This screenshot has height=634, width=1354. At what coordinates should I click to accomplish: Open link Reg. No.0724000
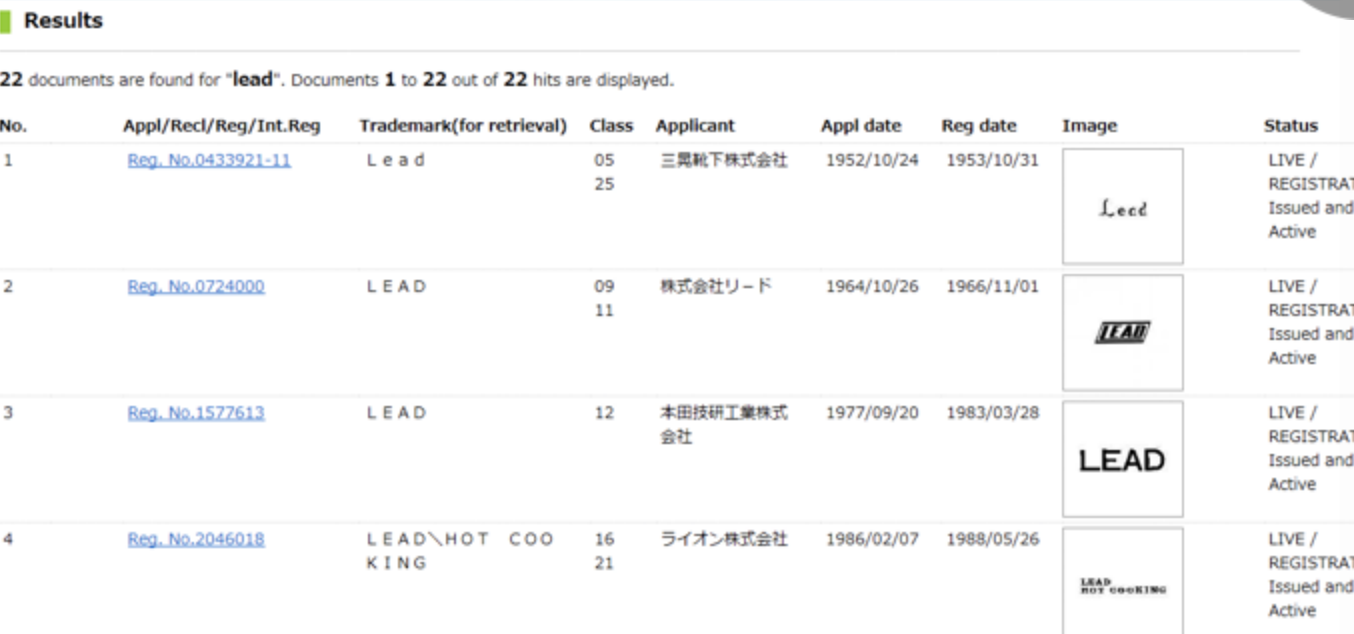[x=196, y=286]
